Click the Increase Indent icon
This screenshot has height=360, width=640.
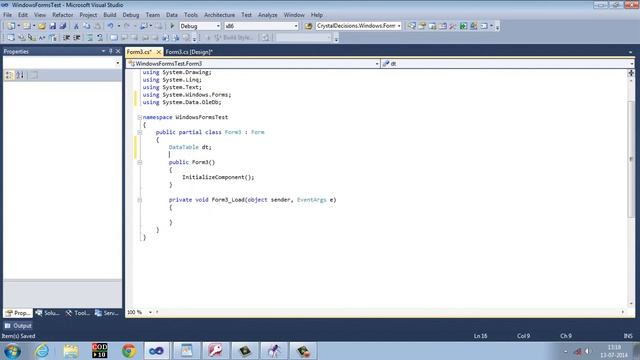tap(76, 38)
